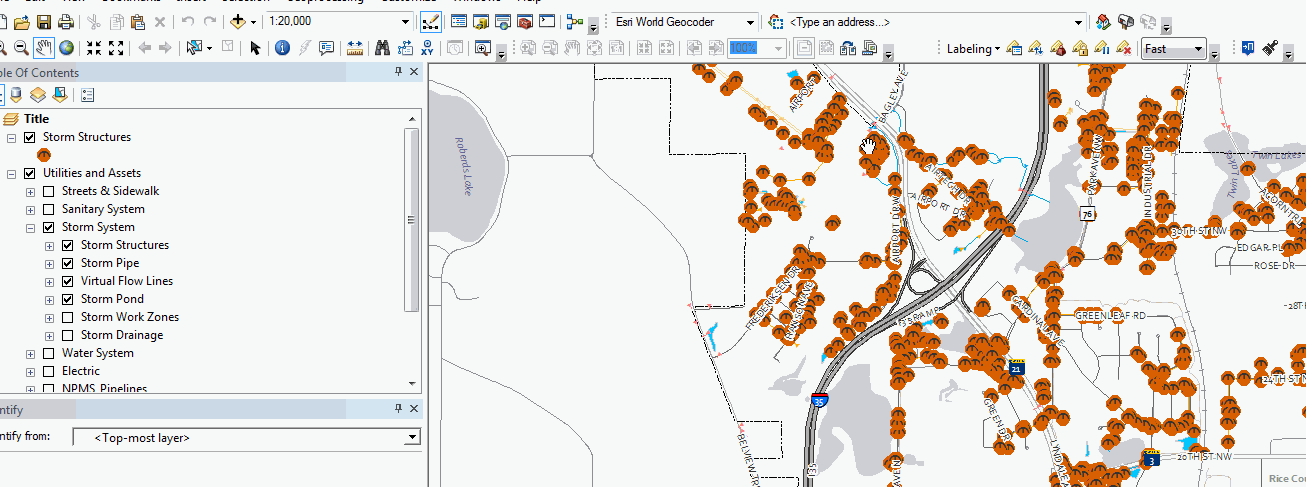Image resolution: width=1306 pixels, height=487 pixels.
Task: Turn off the Storm Pipe layer
Action: click(x=68, y=263)
